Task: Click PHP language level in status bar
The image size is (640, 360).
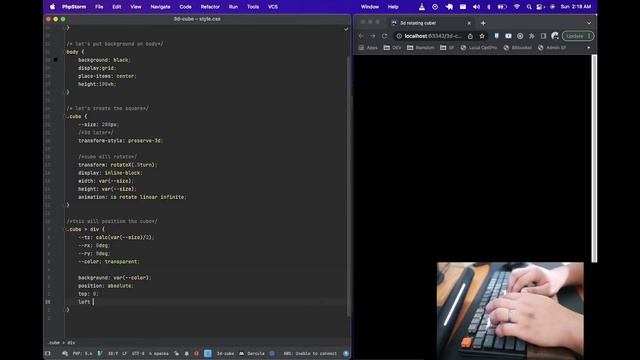Action: (x=82, y=353)
